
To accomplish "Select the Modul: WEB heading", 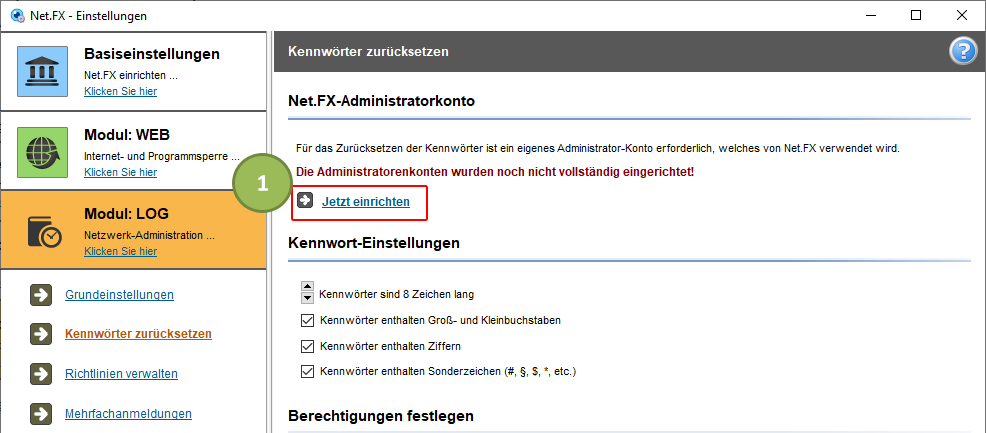I will [127, 135].
